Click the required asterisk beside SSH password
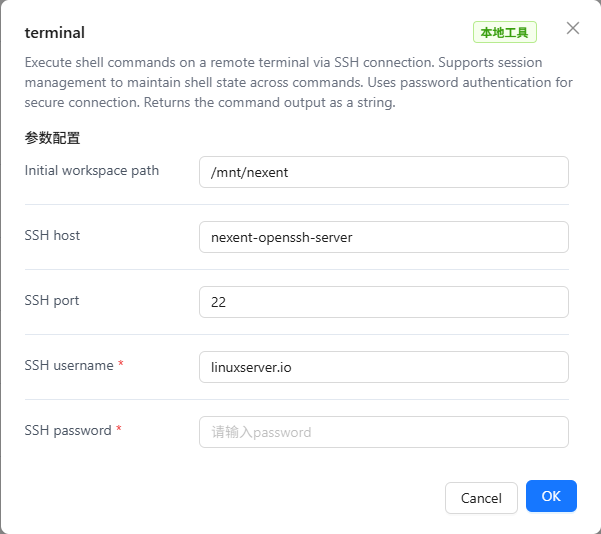 [x=120, y=430]
